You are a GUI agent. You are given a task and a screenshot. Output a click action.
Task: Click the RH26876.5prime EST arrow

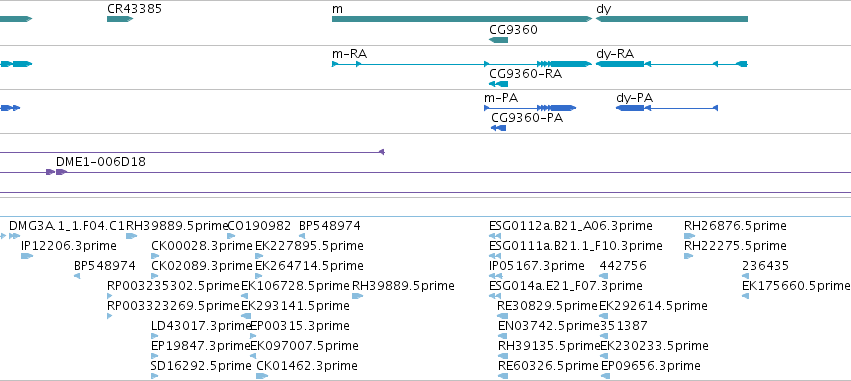pyautogui.click(x=690, y=236)
